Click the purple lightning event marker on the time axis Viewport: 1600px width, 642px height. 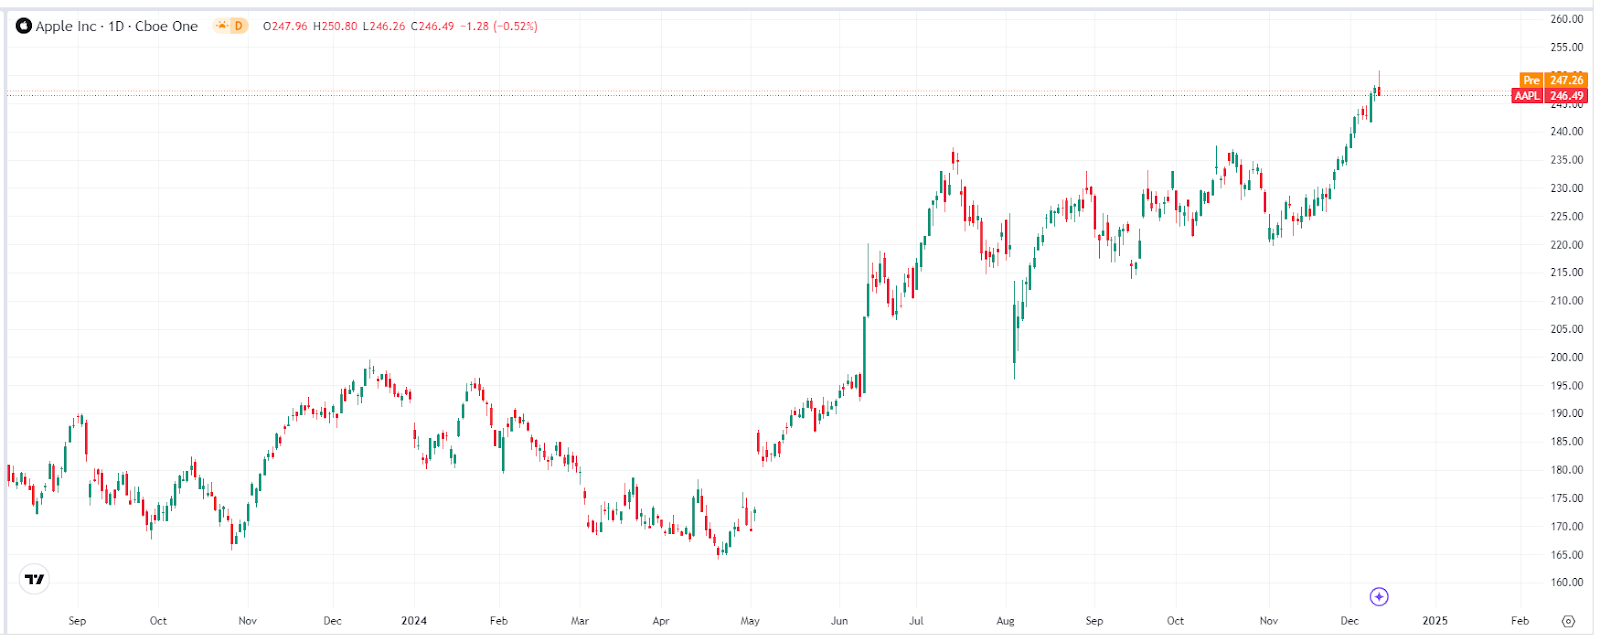click(1379, 597)
